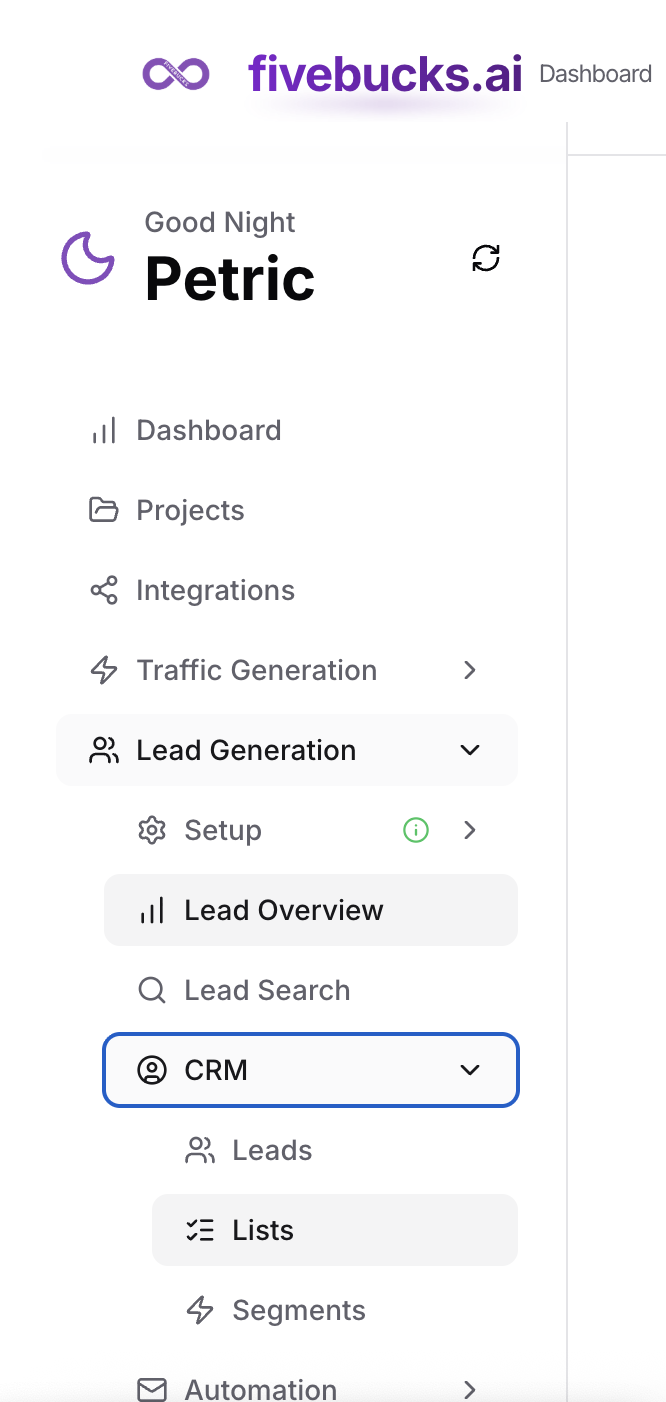Click the green info icon beside Setup
The width and height of the screenshot is (666, 1402).
pos(416,830)
